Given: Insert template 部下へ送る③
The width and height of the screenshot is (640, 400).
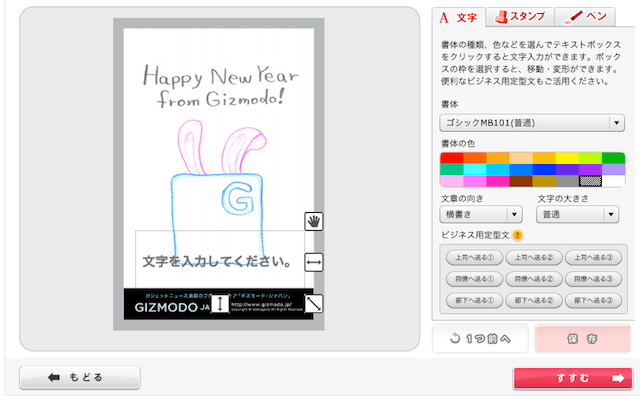Looking at the screenshot, I should pyautogui.click(x=593, y=300).
